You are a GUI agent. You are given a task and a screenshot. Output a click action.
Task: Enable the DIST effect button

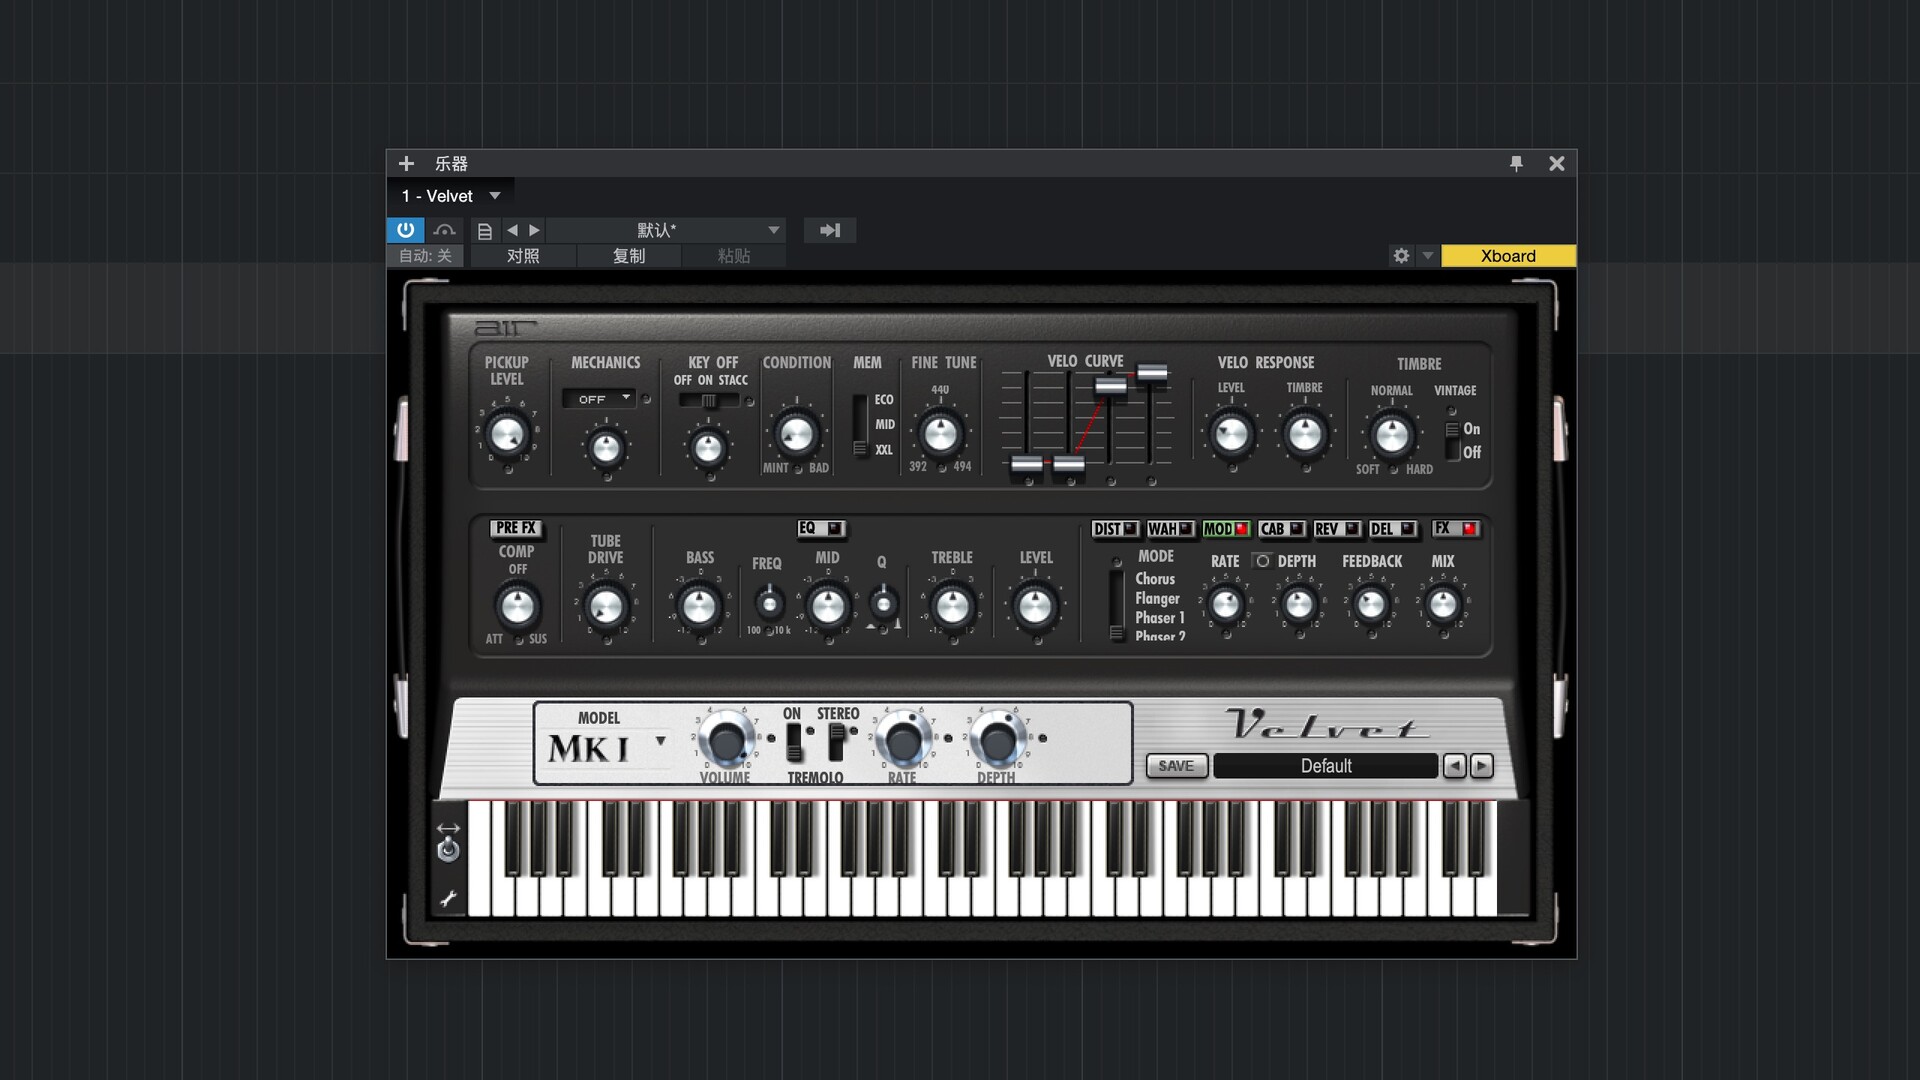[1130, 529]
